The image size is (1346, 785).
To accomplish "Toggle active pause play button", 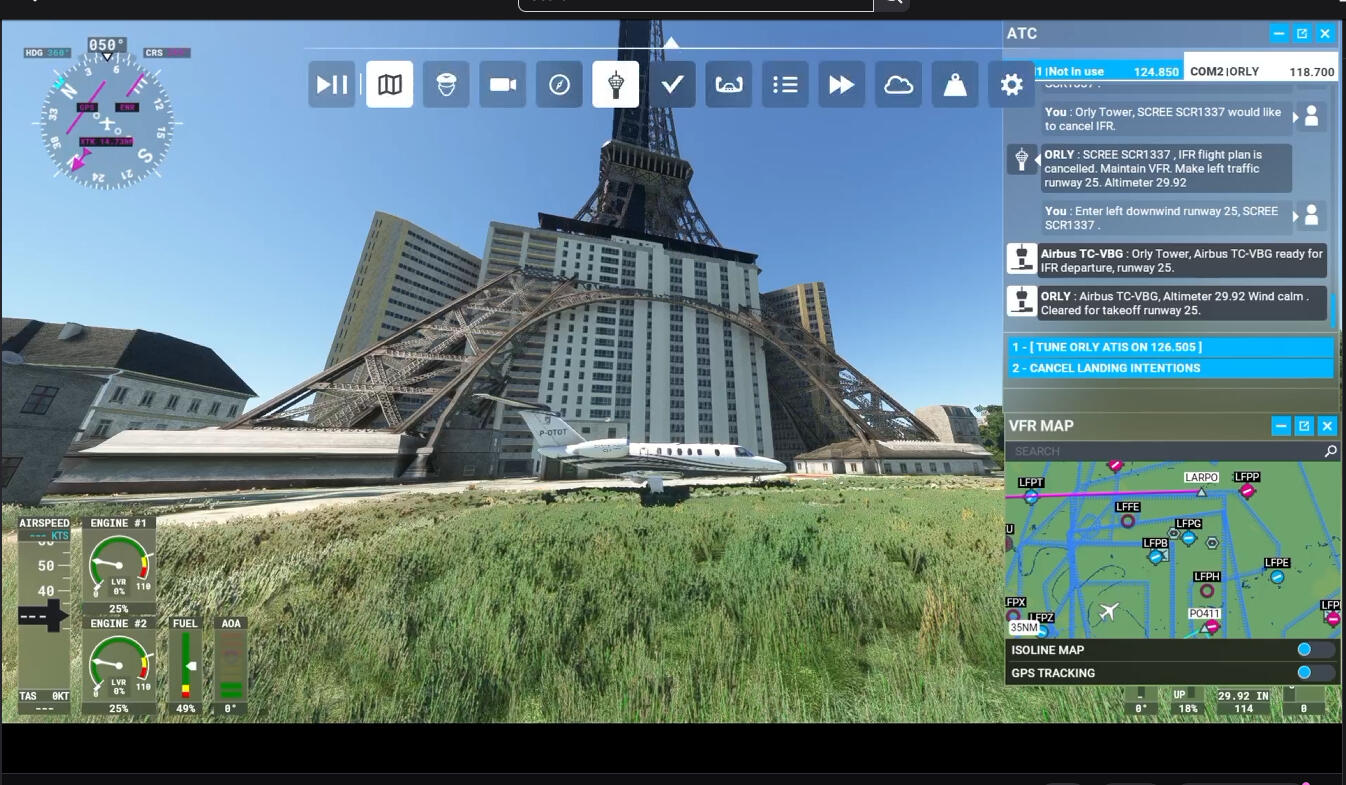I will tap(333, 84).
